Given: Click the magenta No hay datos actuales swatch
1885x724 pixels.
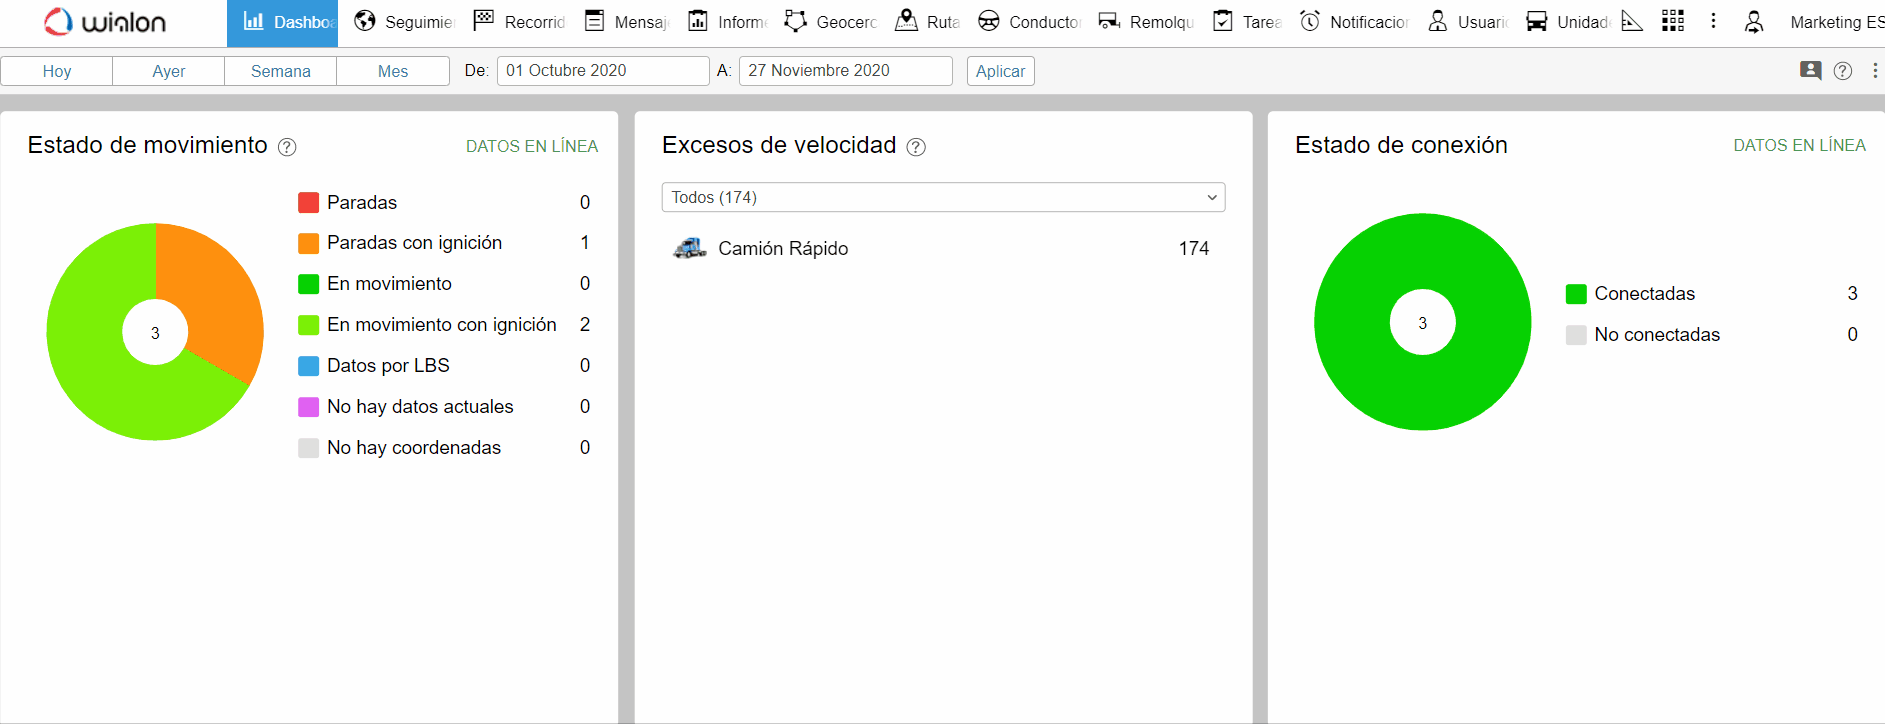Looking at the screenshot, I should tap(309, 407).
